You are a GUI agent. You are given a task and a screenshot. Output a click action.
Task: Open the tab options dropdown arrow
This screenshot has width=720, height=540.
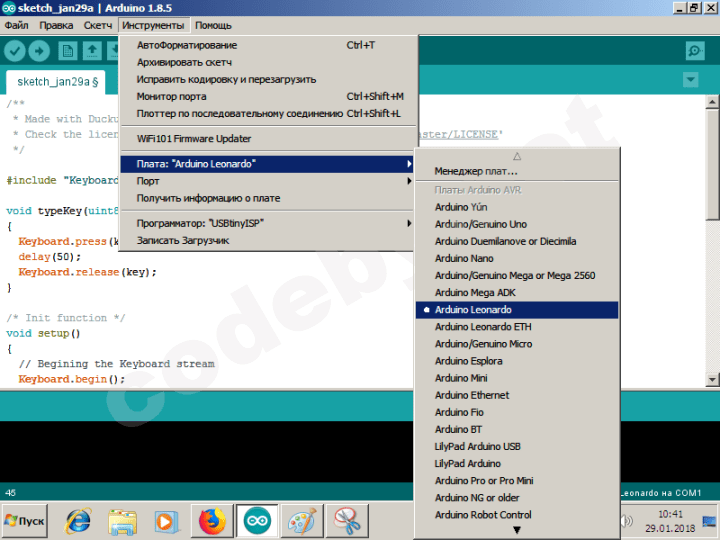[x=690, y=80]
